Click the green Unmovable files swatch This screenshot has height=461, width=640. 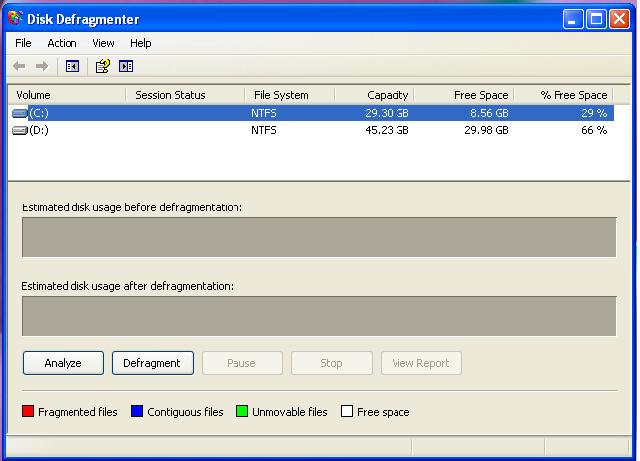point(242,411)
